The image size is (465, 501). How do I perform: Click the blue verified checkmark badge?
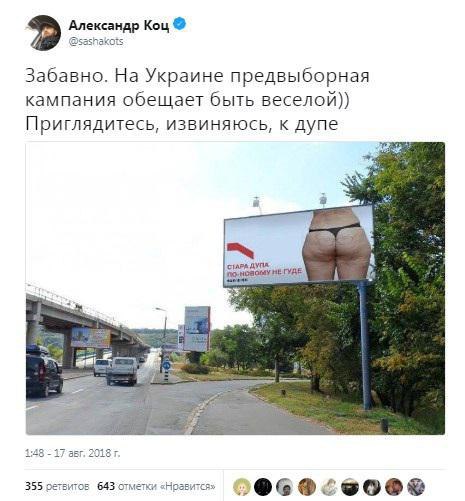[180, 24]
